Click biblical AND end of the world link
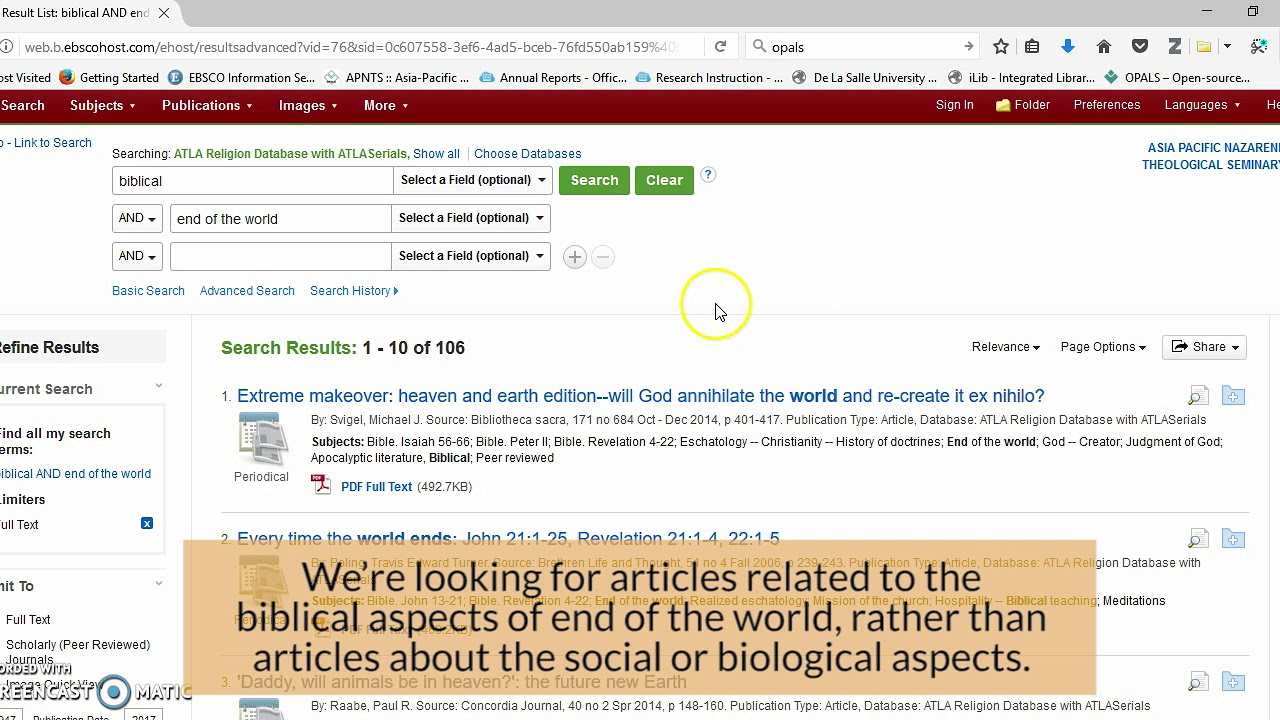1280x720 pixels. (x=75, y=474)
